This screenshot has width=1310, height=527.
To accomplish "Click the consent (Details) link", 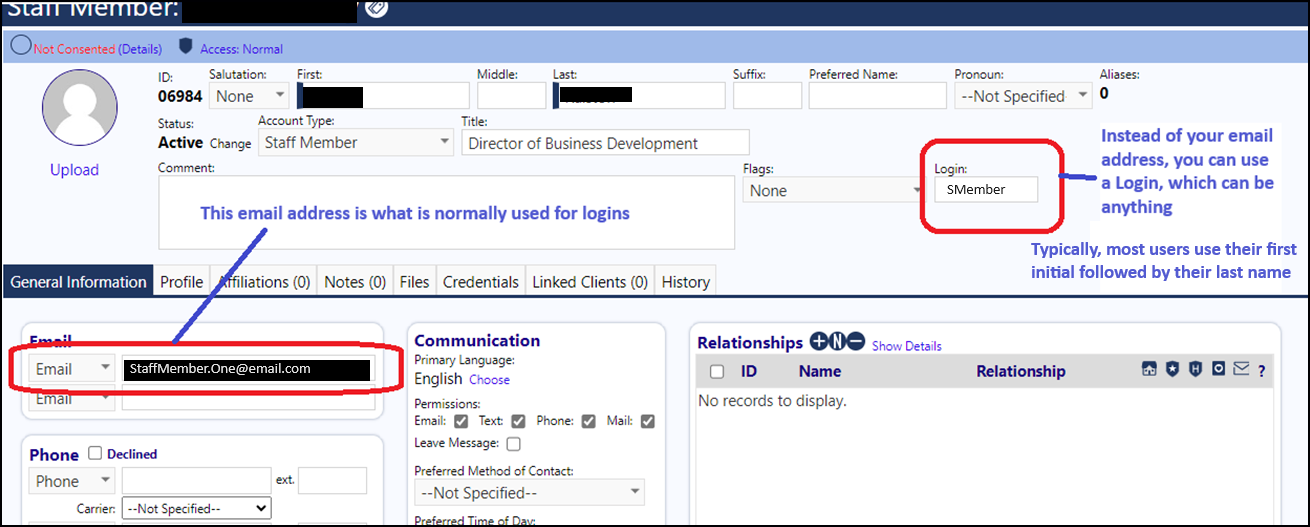I will [x=140, y=49].
